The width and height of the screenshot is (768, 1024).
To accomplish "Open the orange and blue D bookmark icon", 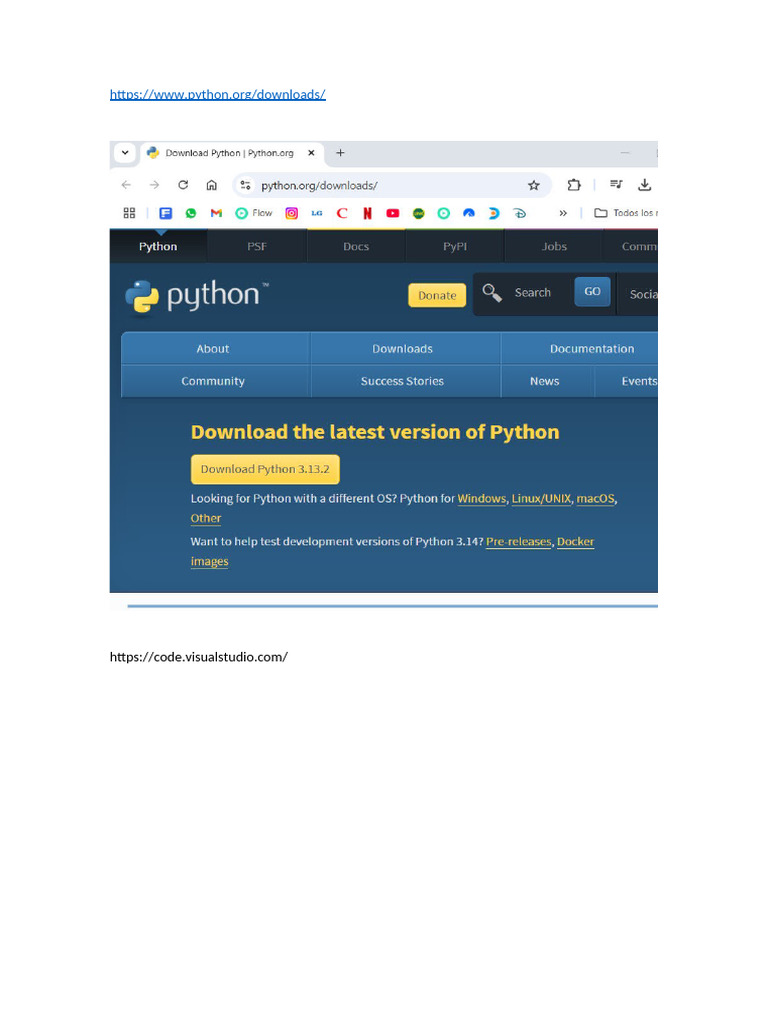I will pyautogui.click(x=494, y=213).
